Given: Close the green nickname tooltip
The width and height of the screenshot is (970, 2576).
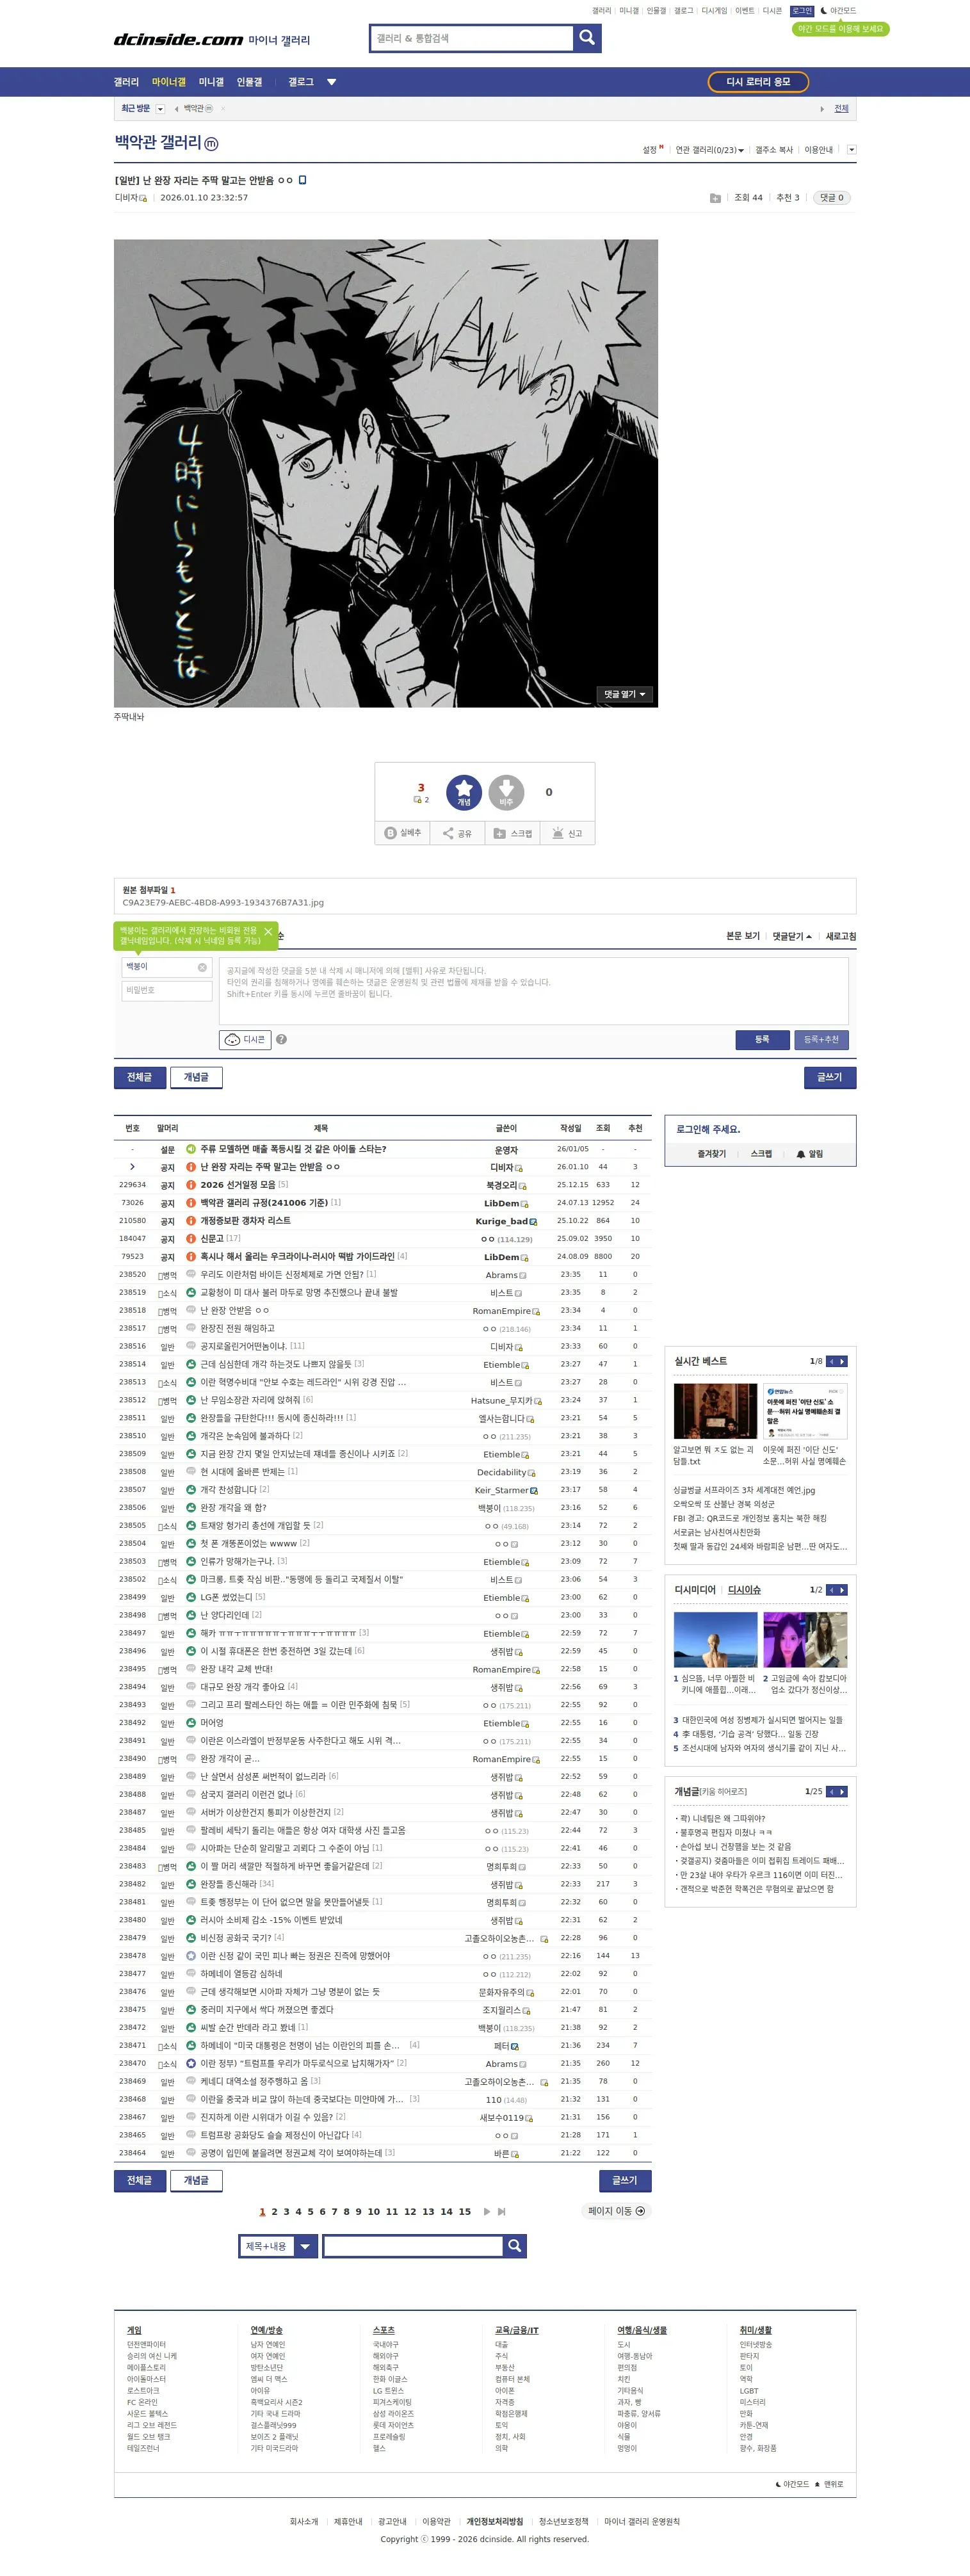Looking at the screenshot, I should point(268,931).
